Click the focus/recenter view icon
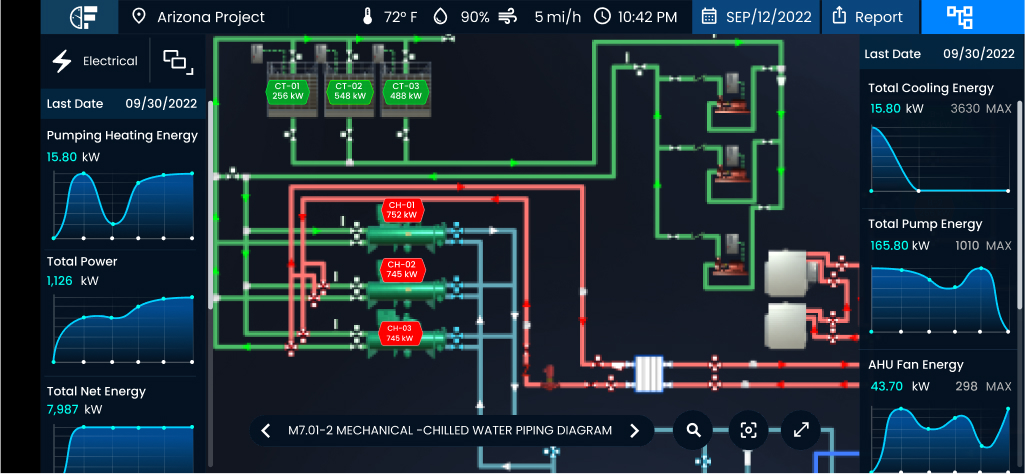 pos(747,430)
